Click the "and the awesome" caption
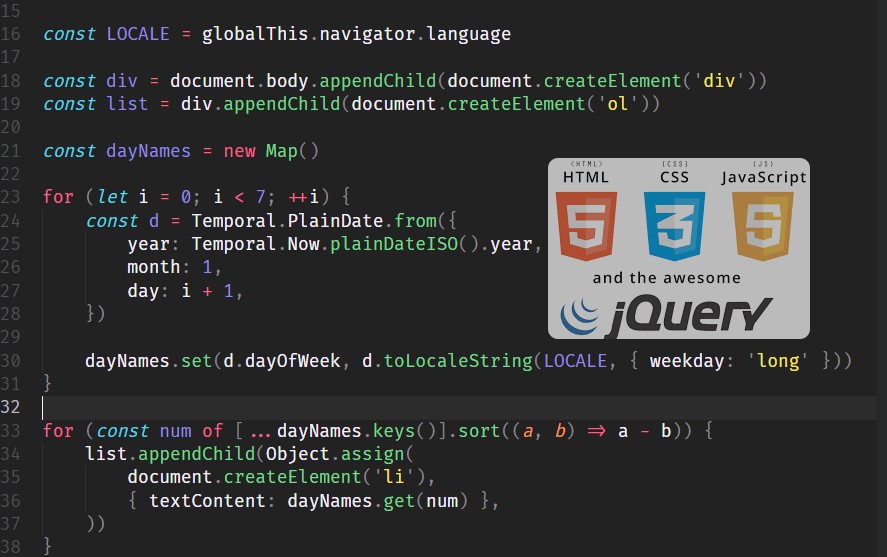Screen dimensions: 887x557 coord(666,278)
